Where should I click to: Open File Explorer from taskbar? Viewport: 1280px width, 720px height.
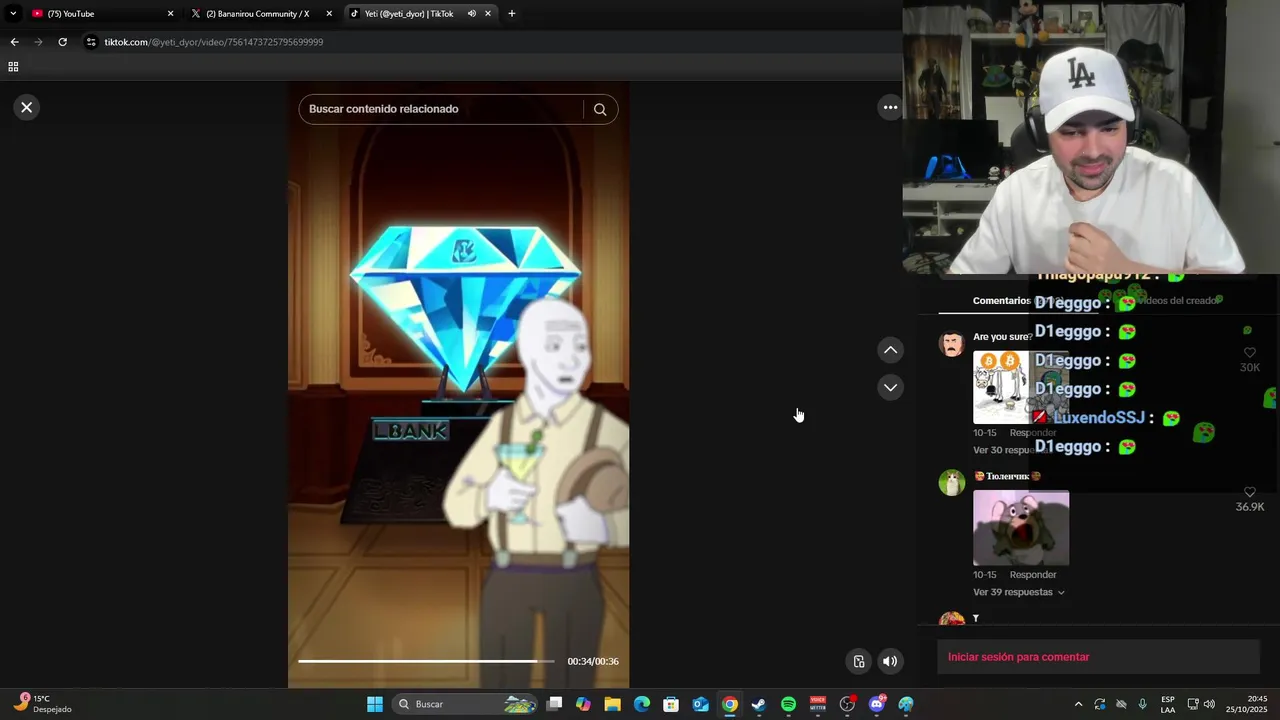click(613, 704)
